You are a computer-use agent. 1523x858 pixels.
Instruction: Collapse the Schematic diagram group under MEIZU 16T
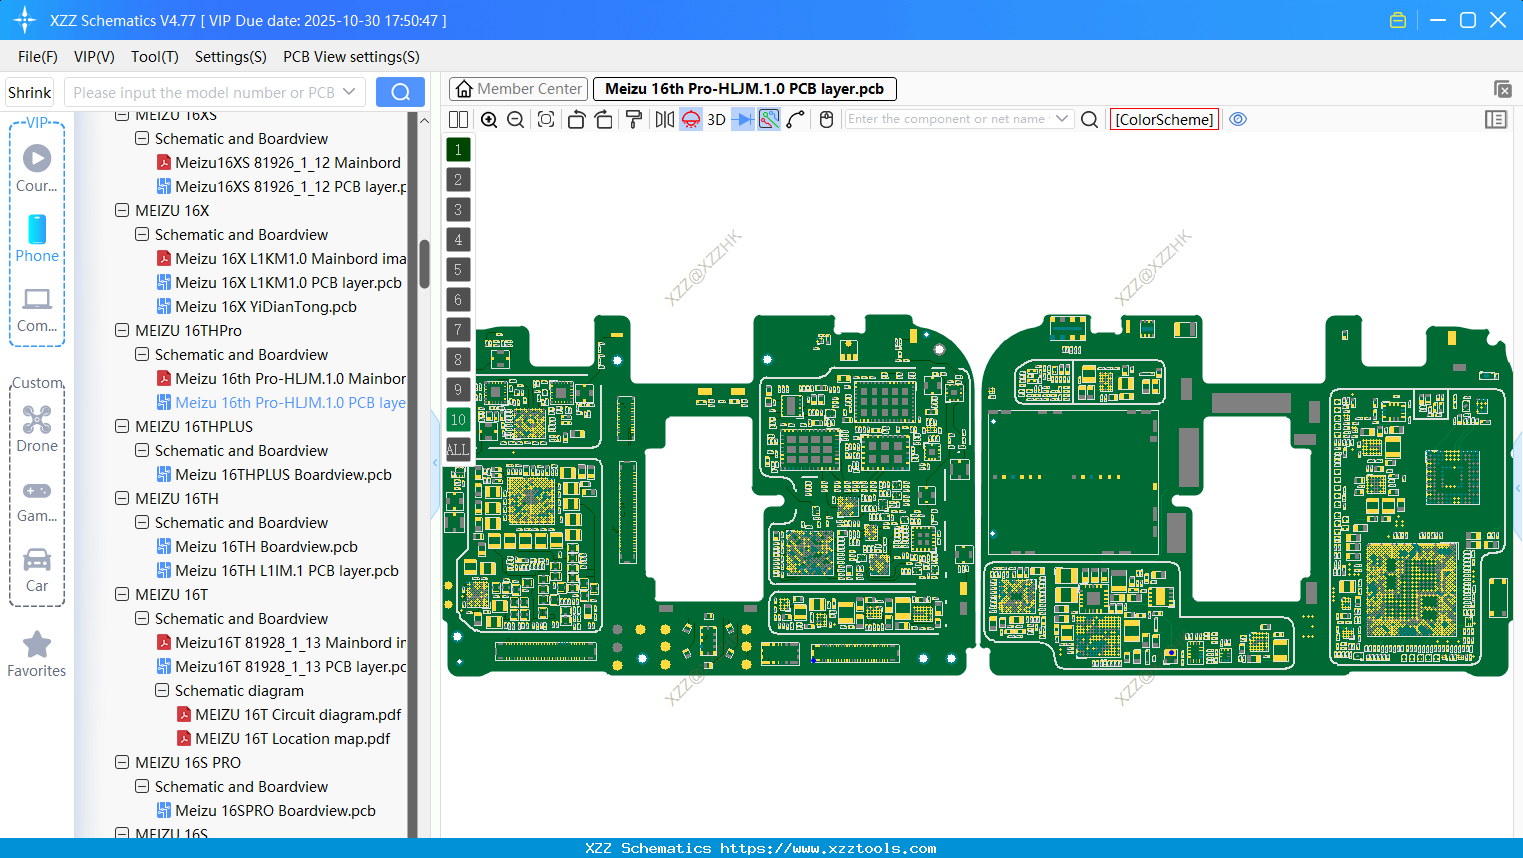(x=161, y=690)
